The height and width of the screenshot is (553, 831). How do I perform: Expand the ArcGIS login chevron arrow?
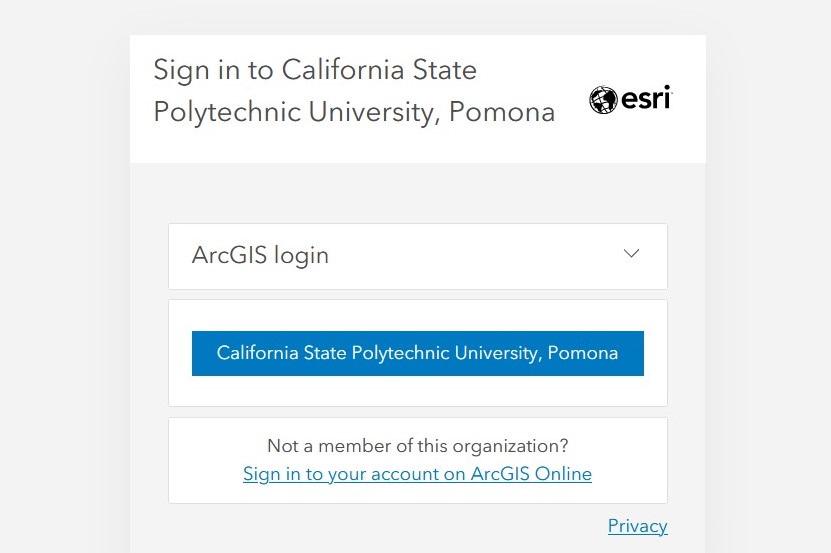(631, 253)
